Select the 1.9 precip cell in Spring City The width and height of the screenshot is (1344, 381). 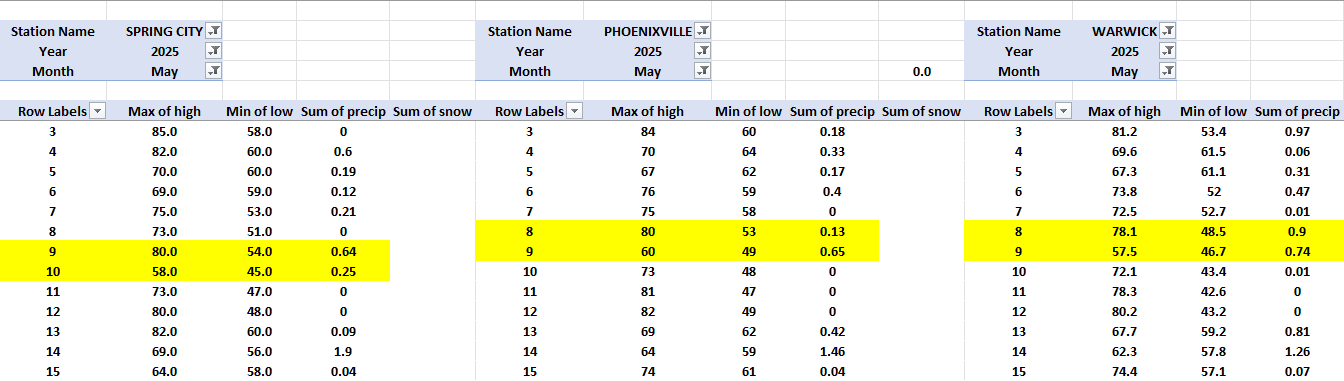[344, 351]
